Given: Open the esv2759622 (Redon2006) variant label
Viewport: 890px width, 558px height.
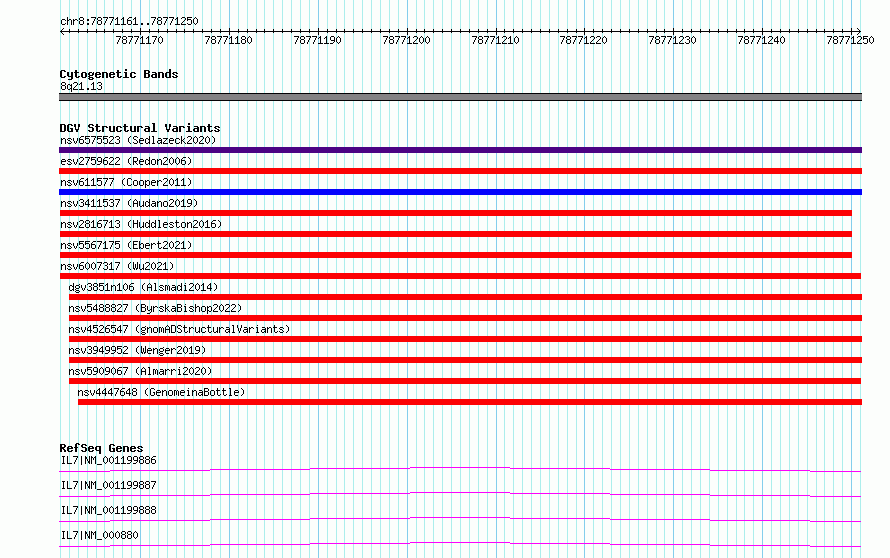Looking at the screenshot, I should click(126, 161).
